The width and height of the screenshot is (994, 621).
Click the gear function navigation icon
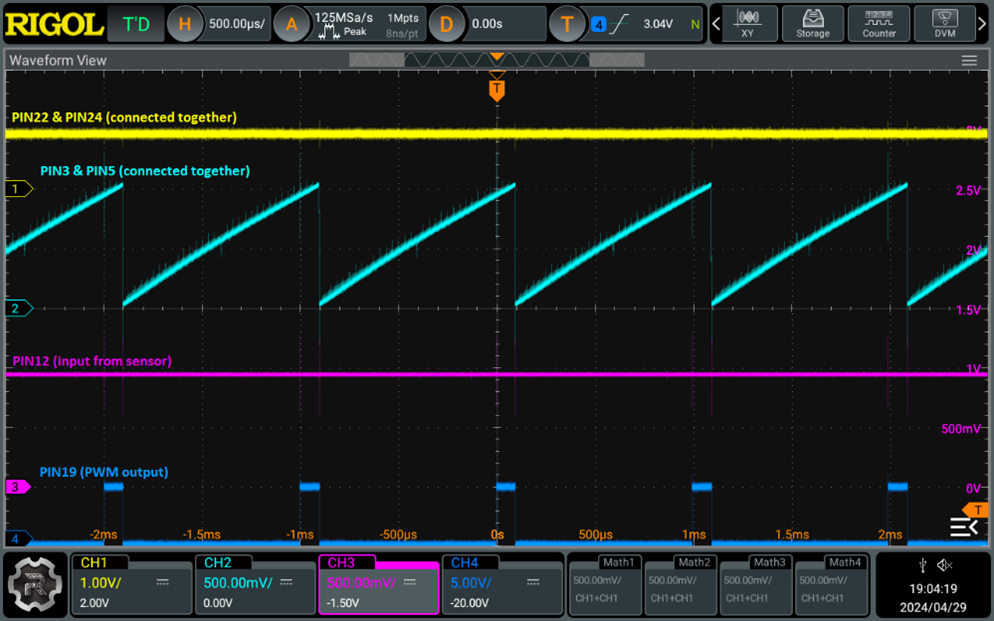(x=36, y=585)
